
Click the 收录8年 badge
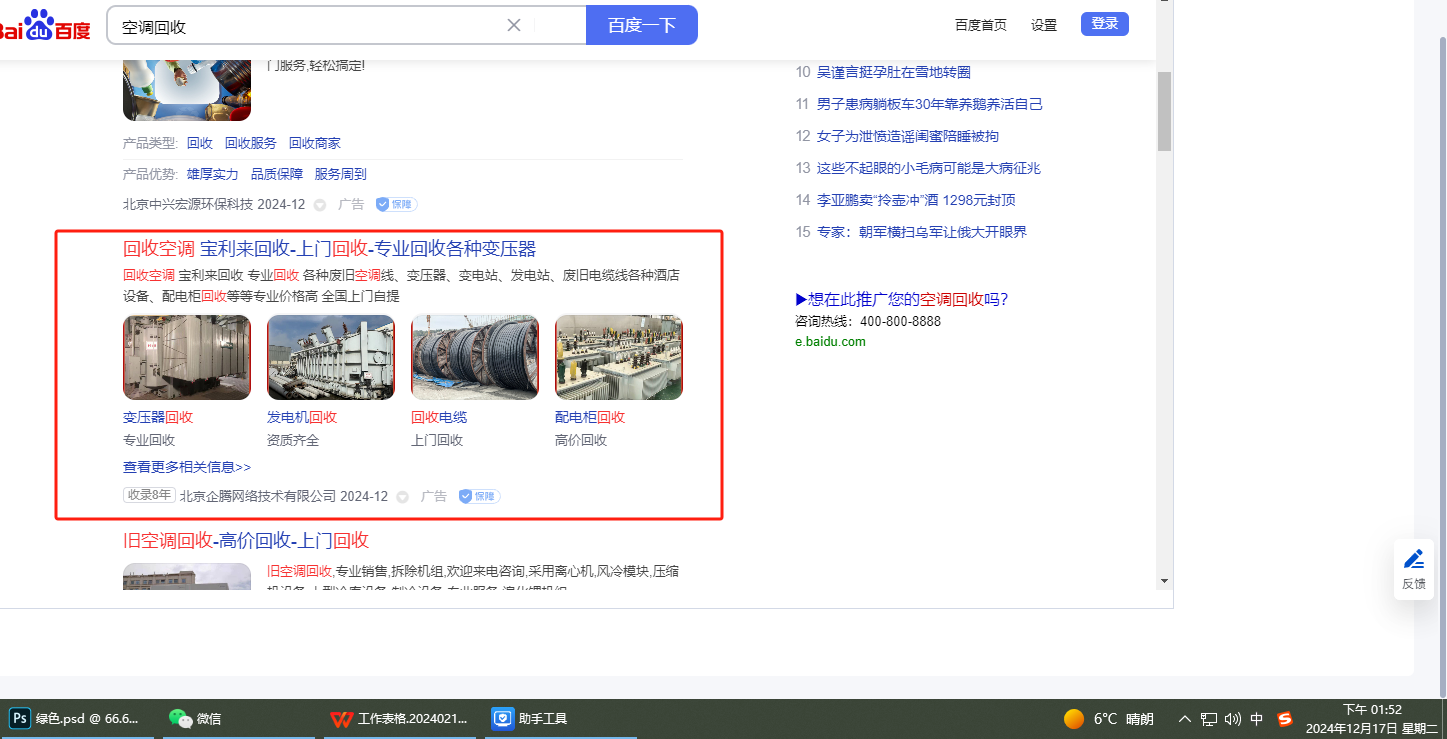[149, 495]
